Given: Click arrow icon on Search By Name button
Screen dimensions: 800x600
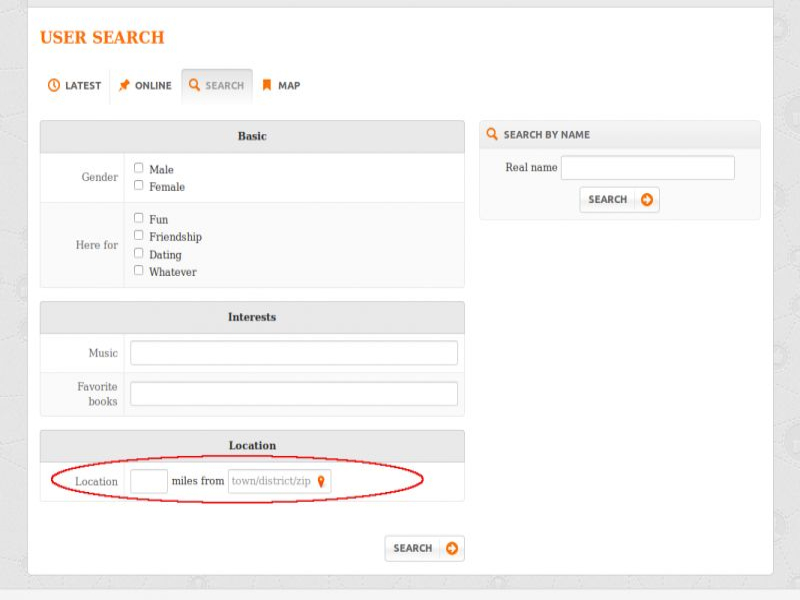Looking at the screenshot, I should tap(647, 200).
